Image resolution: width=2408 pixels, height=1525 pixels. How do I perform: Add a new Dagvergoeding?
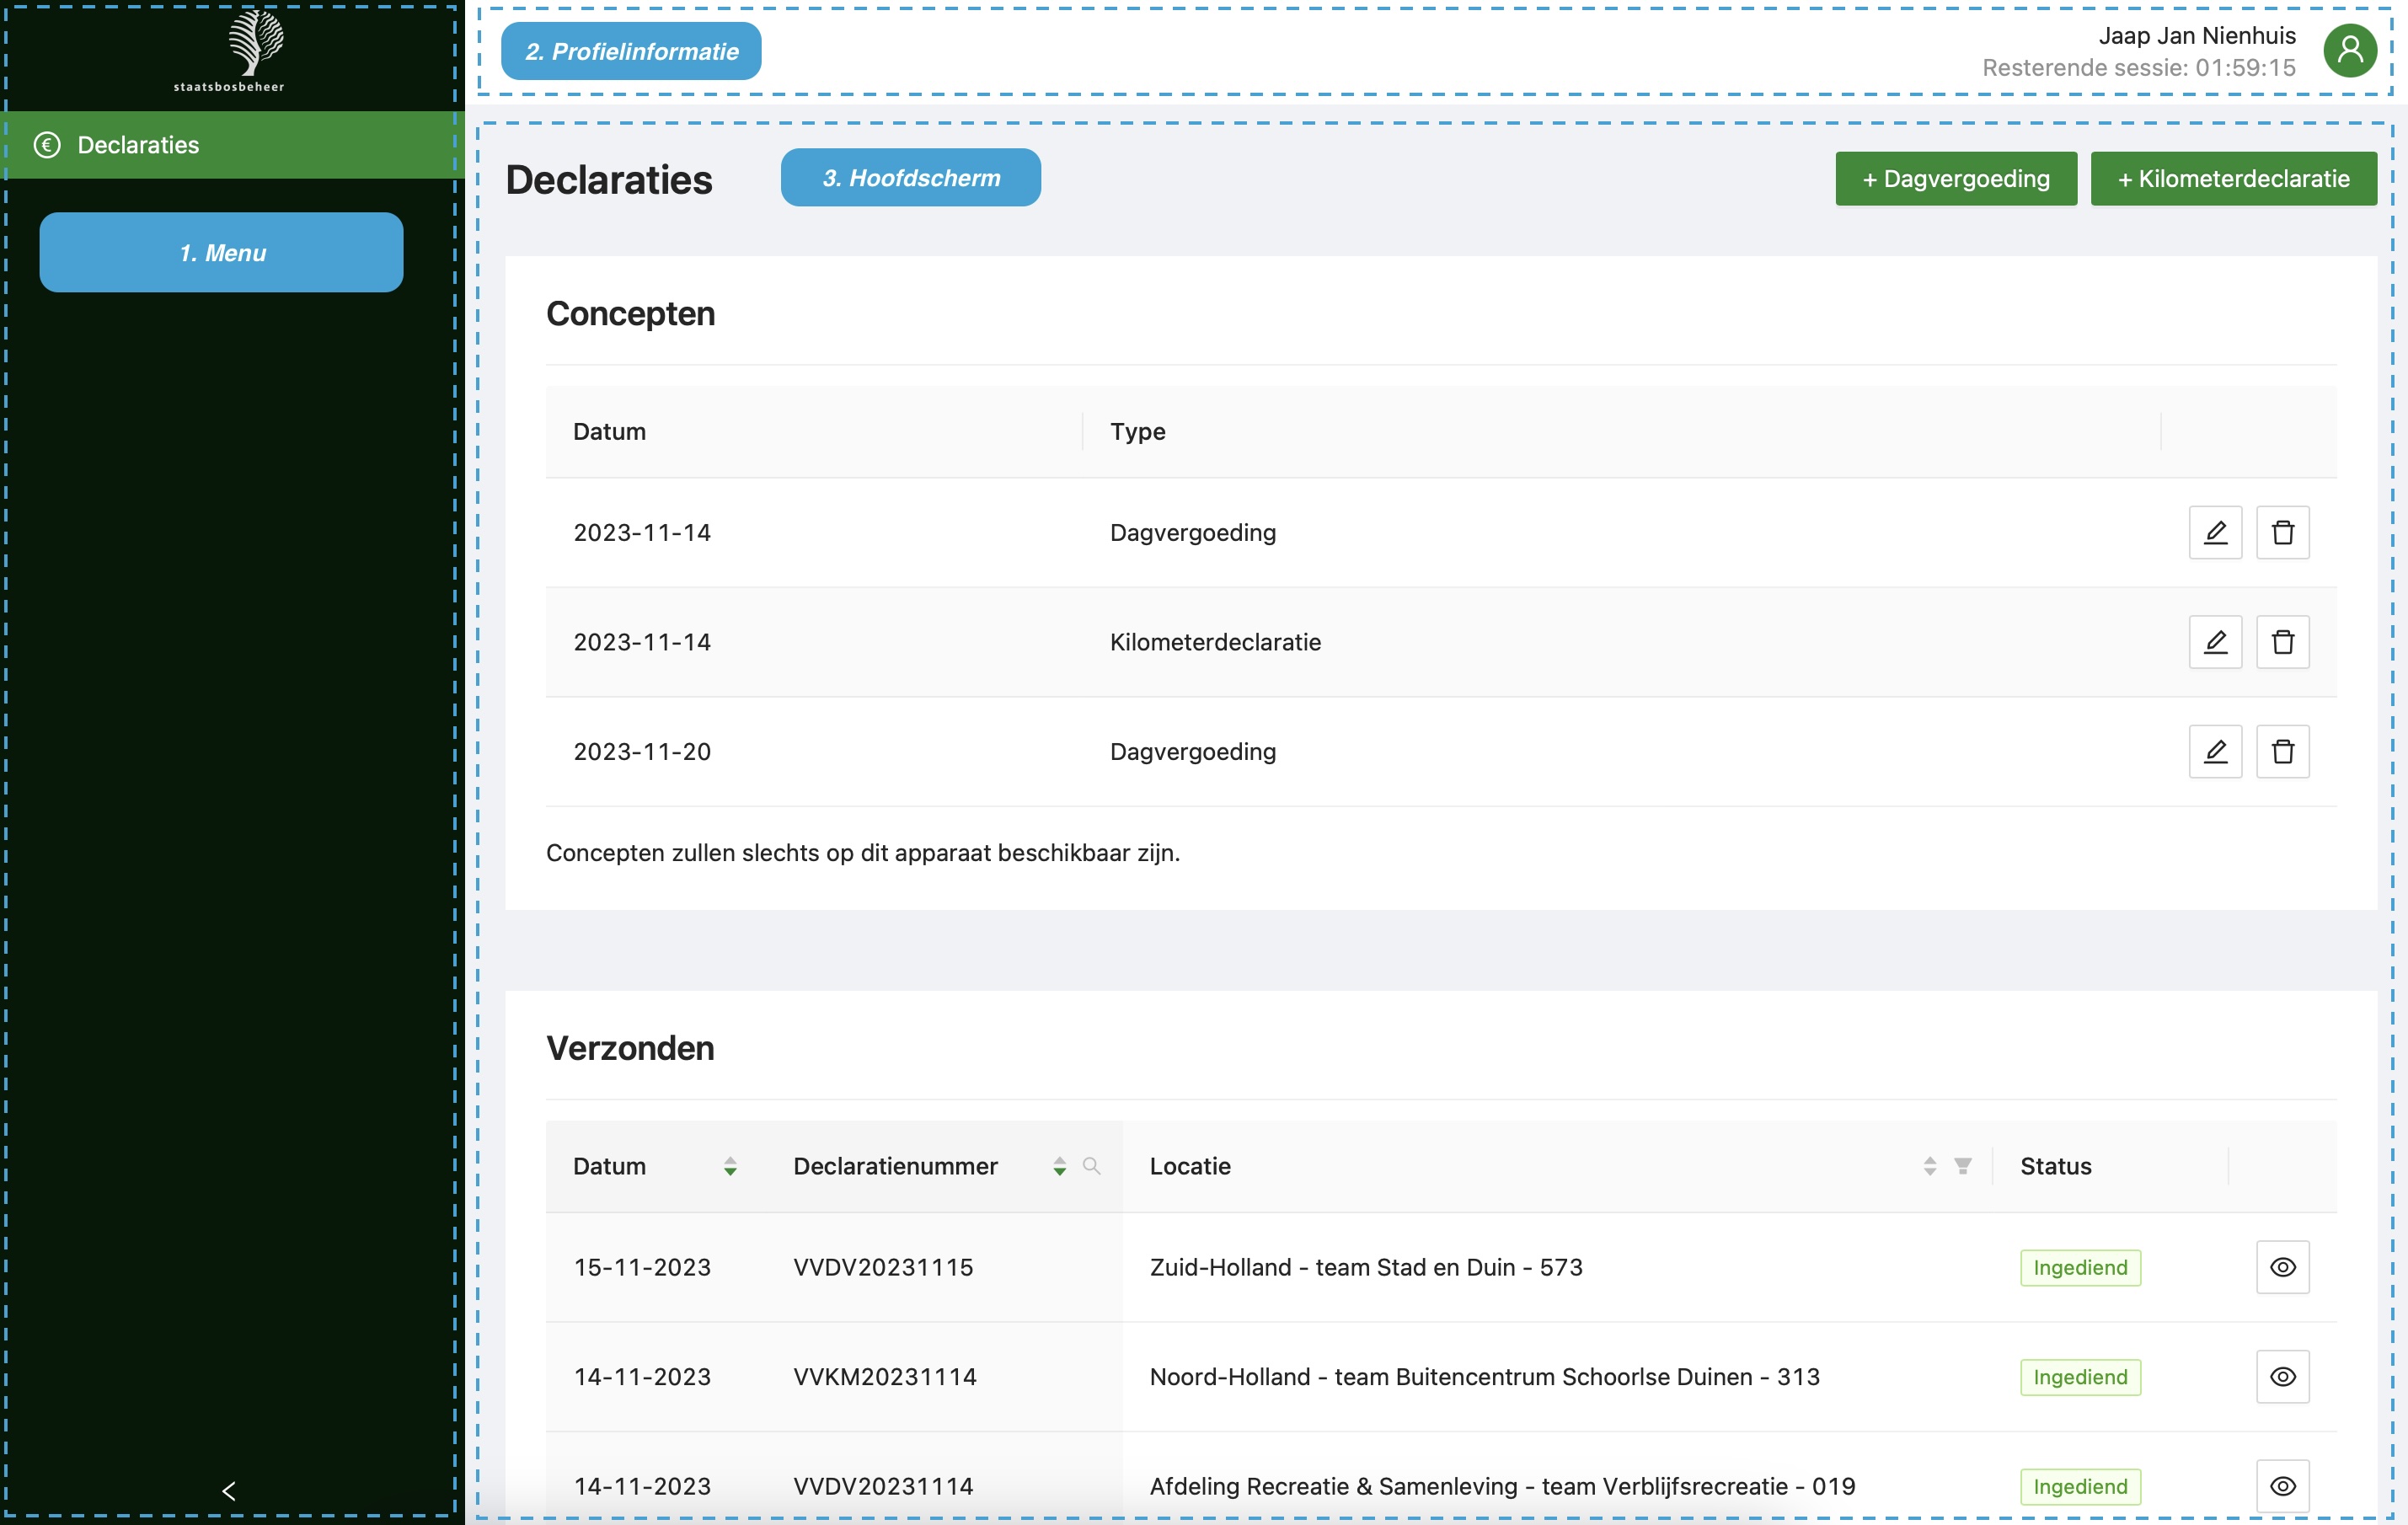pyautogui.click(x=1956, y=179)
